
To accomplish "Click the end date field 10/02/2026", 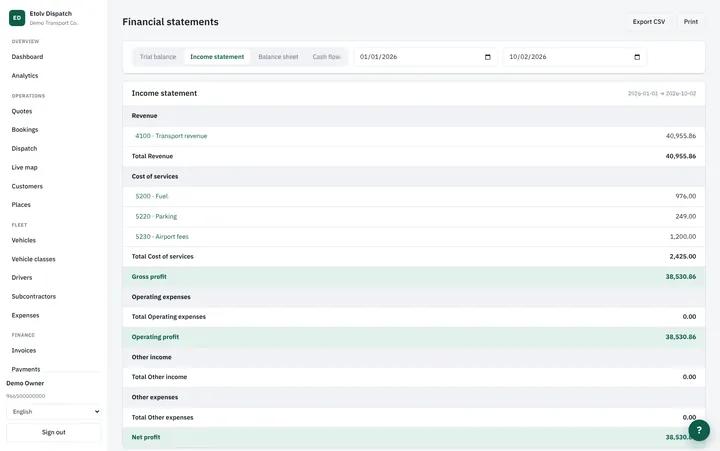I will pos(574,57).
